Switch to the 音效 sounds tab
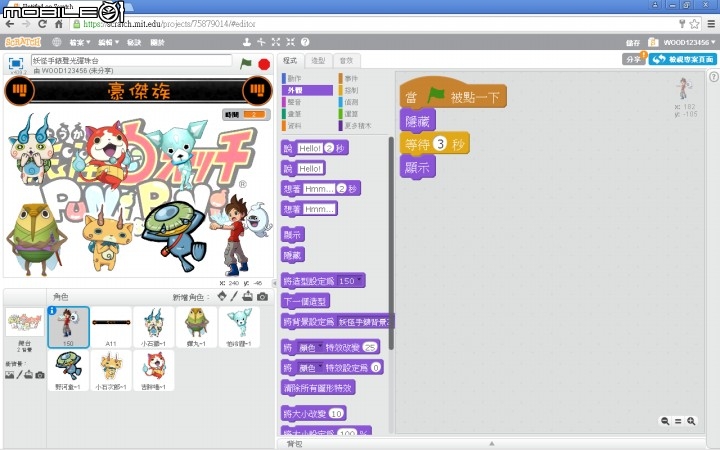This screenshot has width=720, height=450. tap(346, 61)
